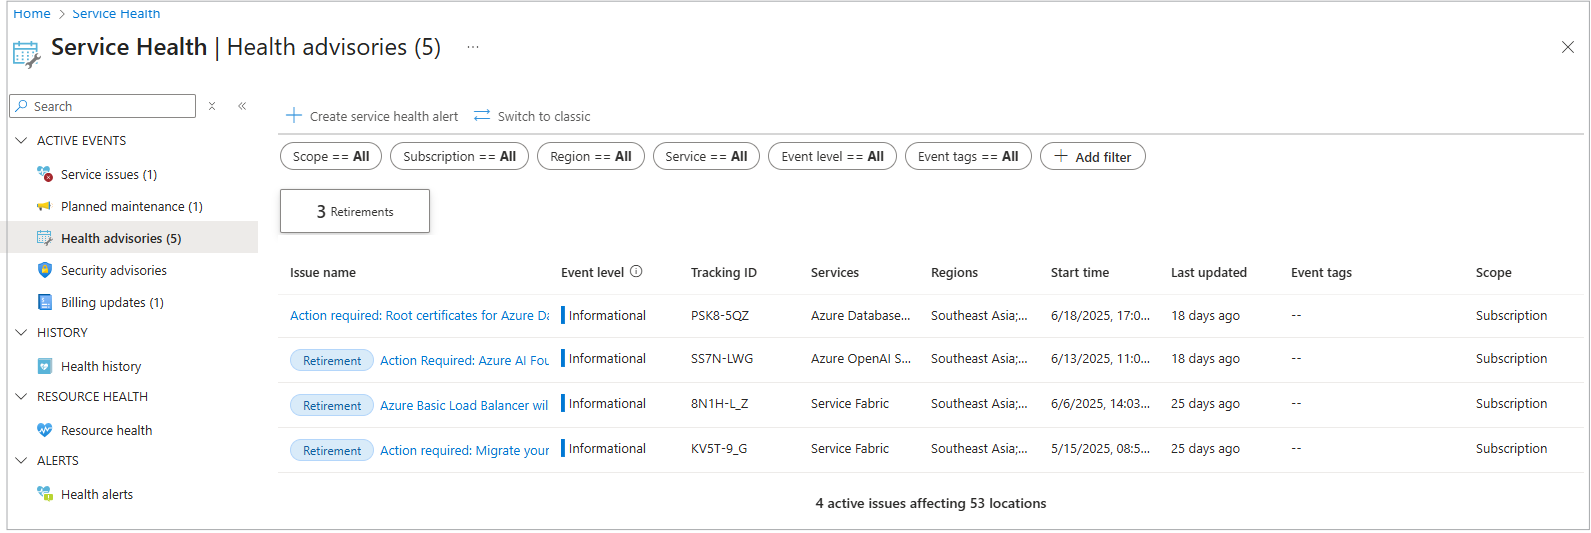Click the Billing updates icon
Screen dimensions: 1591x533
pyautogui.click(x=44, y=302)
